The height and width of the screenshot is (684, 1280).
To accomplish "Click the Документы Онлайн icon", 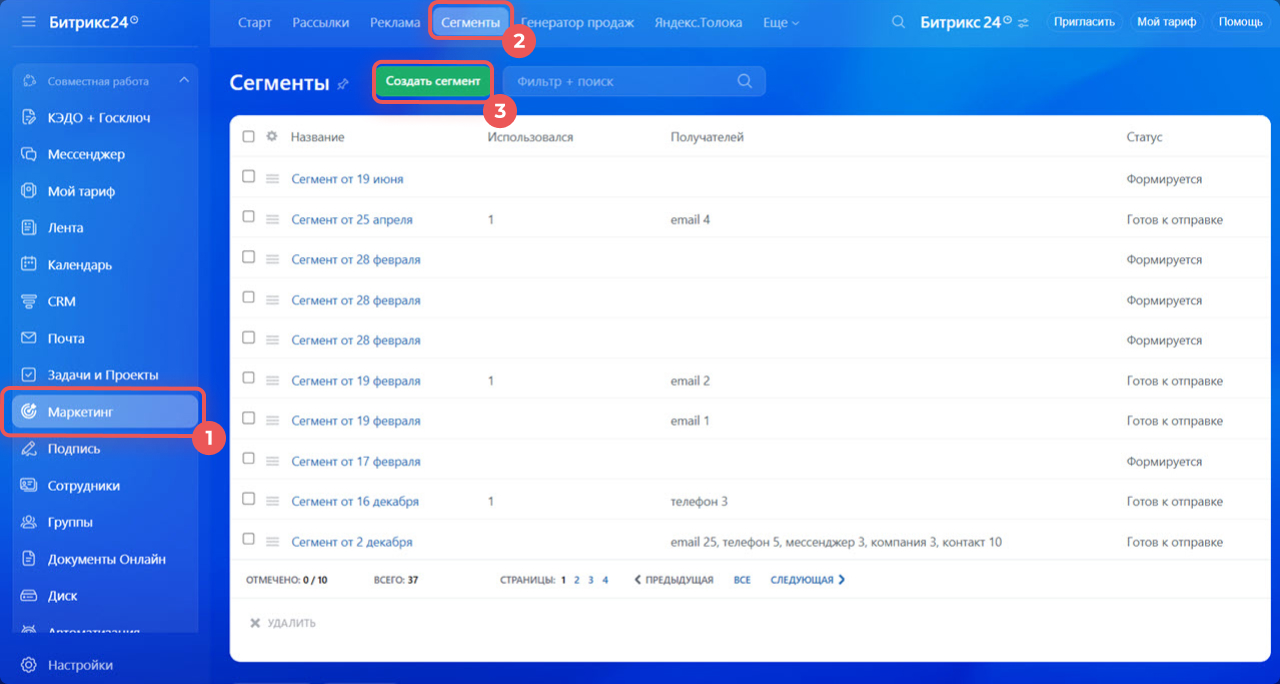I will coord(29,559).
